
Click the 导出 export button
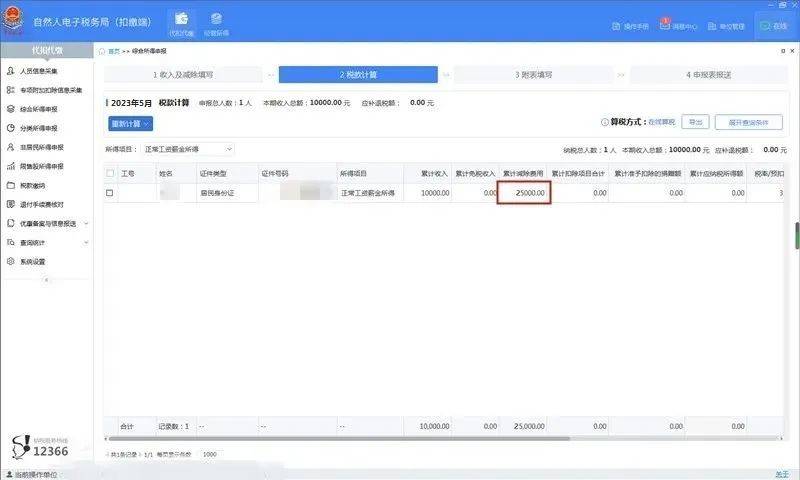click(x=696, y=122)
